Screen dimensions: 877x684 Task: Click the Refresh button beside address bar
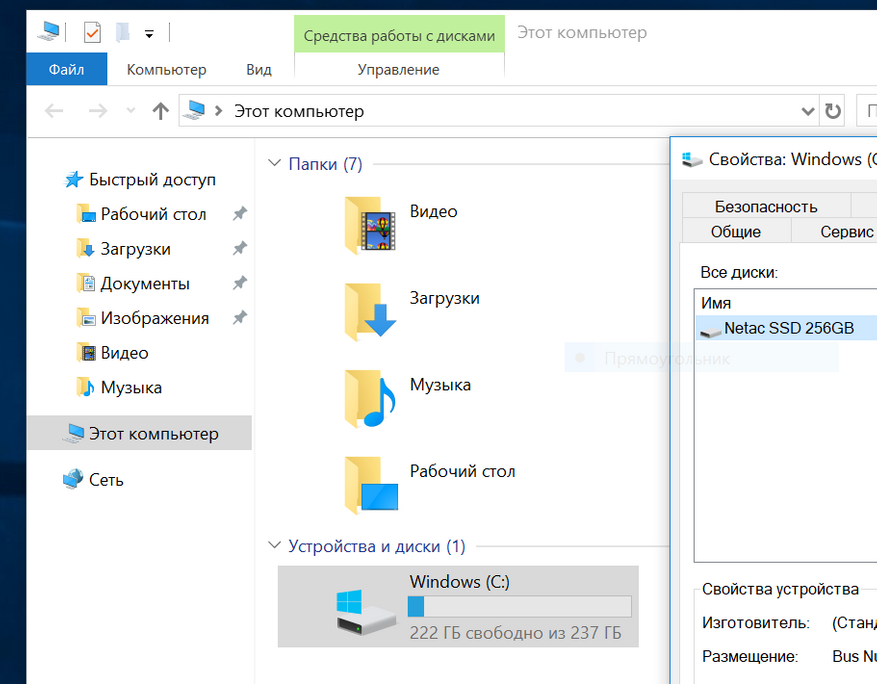(x=832, y=111)
